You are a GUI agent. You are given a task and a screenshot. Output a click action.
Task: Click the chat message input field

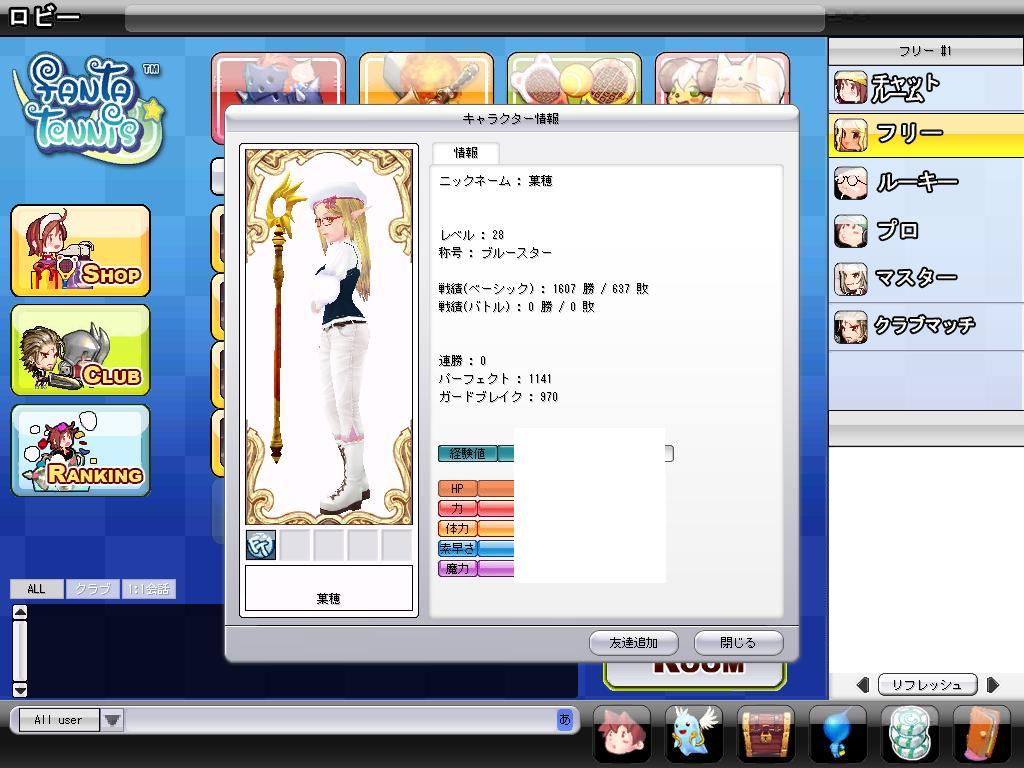(x=340, y=719)
